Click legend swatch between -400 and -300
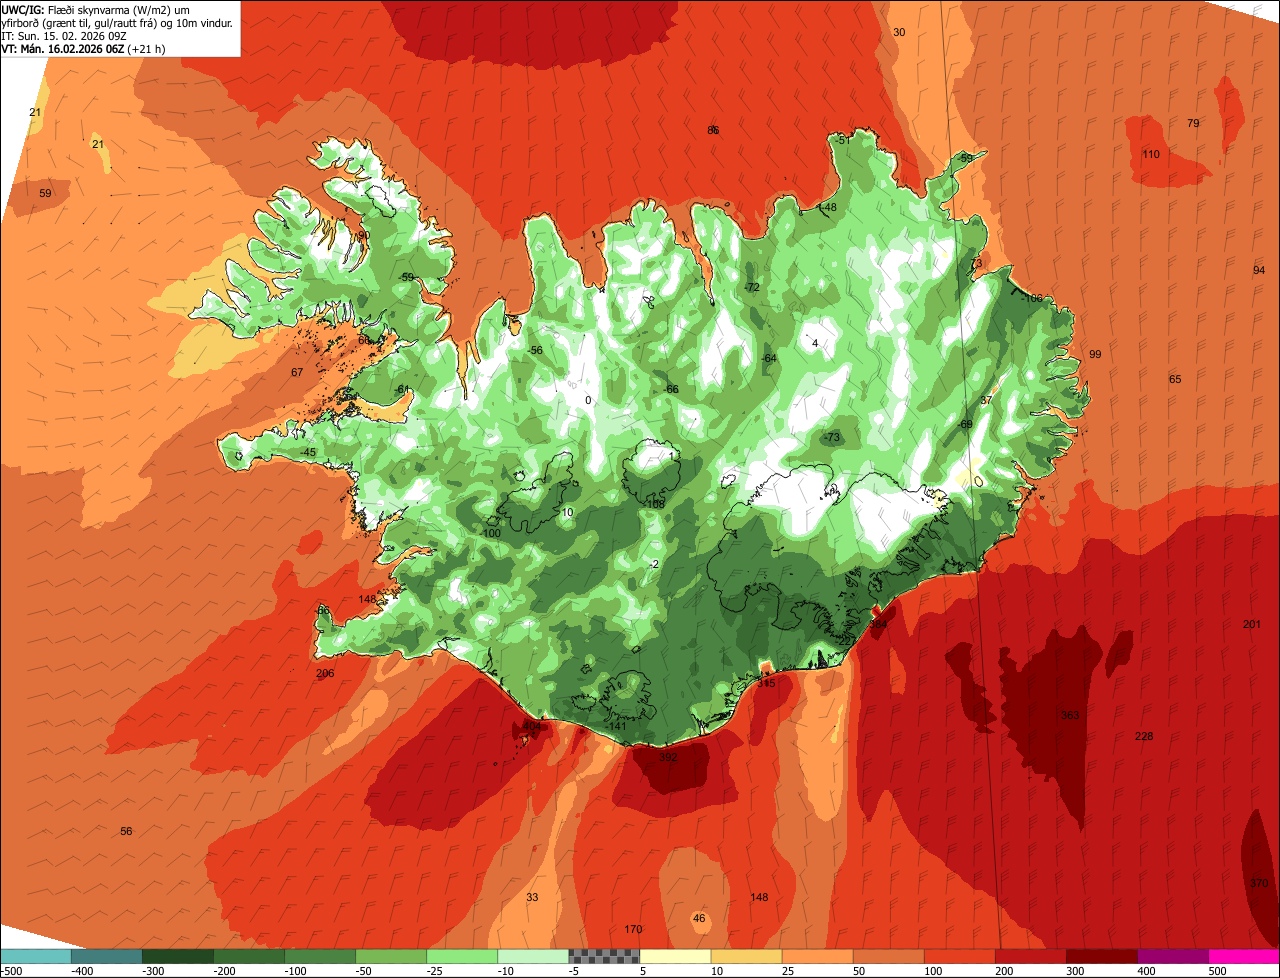Image resolution: width=1280 pixels, height=978 pixels. [x=107, y=956]
